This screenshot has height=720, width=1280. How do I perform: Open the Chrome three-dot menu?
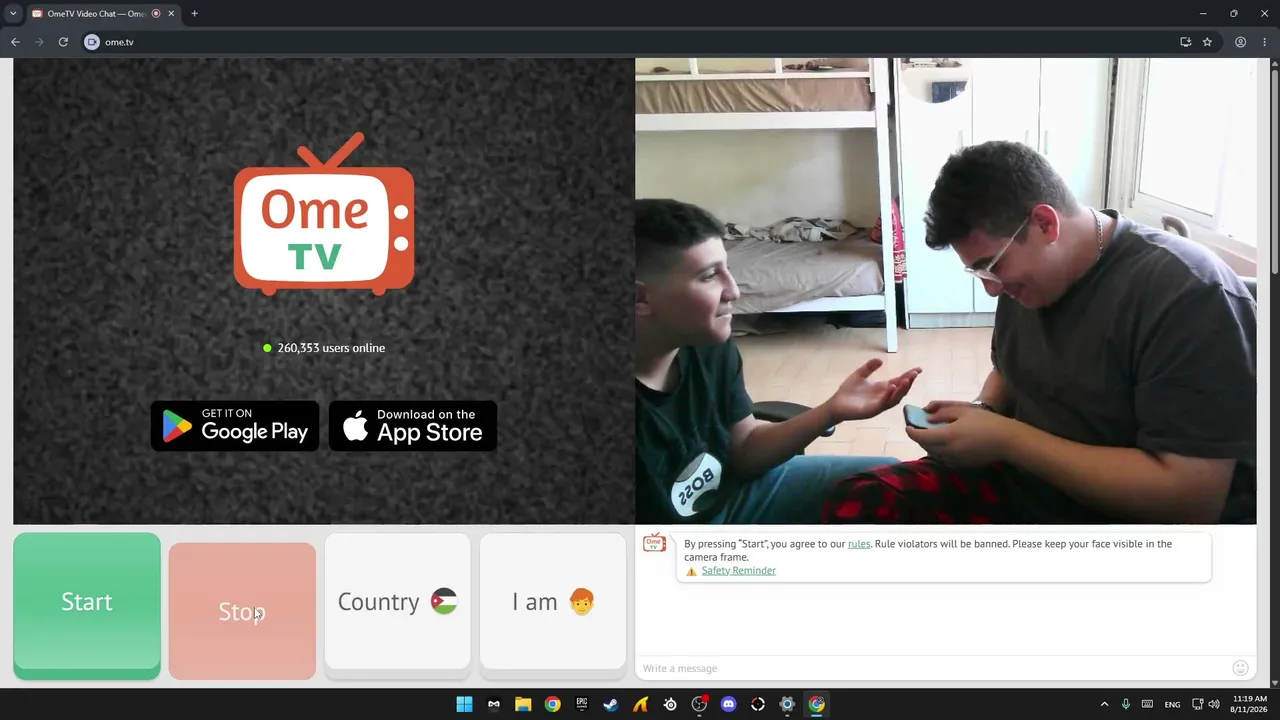(x=1265, y=42)
